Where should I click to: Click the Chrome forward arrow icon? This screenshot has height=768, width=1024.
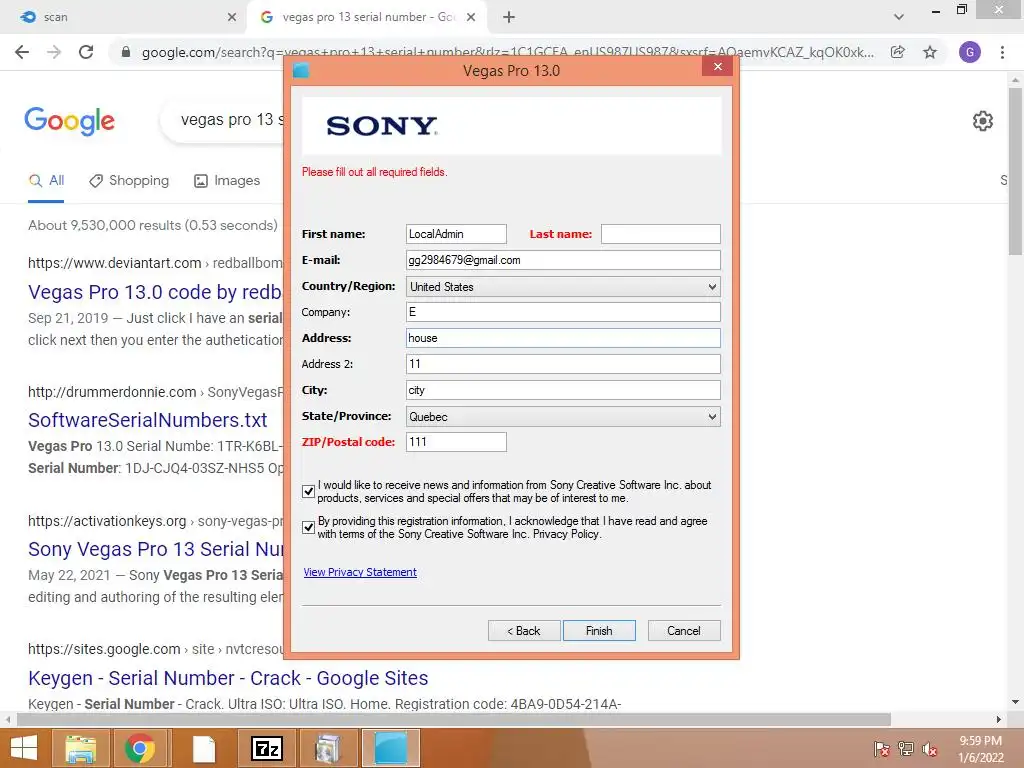coord(54,52)
